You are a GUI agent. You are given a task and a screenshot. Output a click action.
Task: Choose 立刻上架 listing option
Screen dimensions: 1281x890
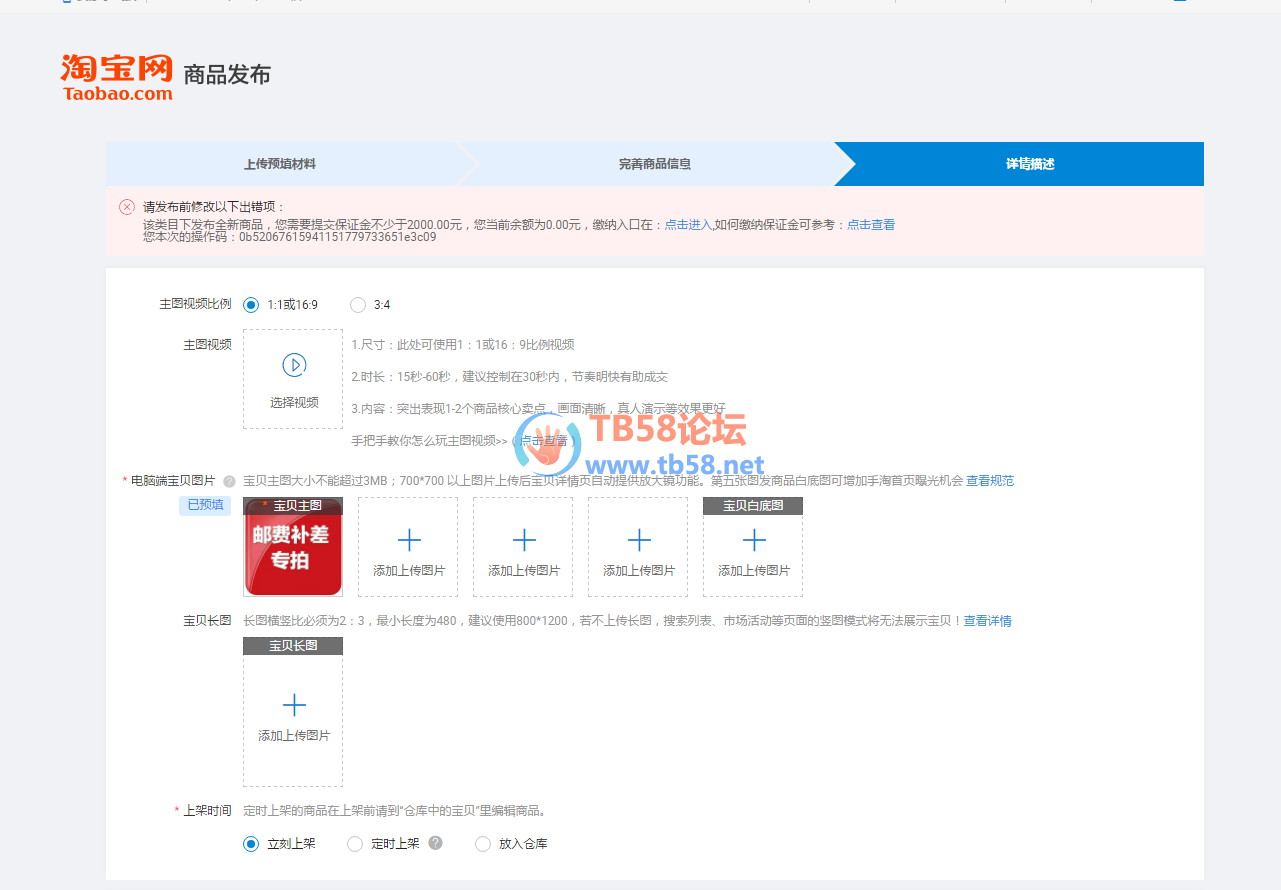[x=251, y=844]
